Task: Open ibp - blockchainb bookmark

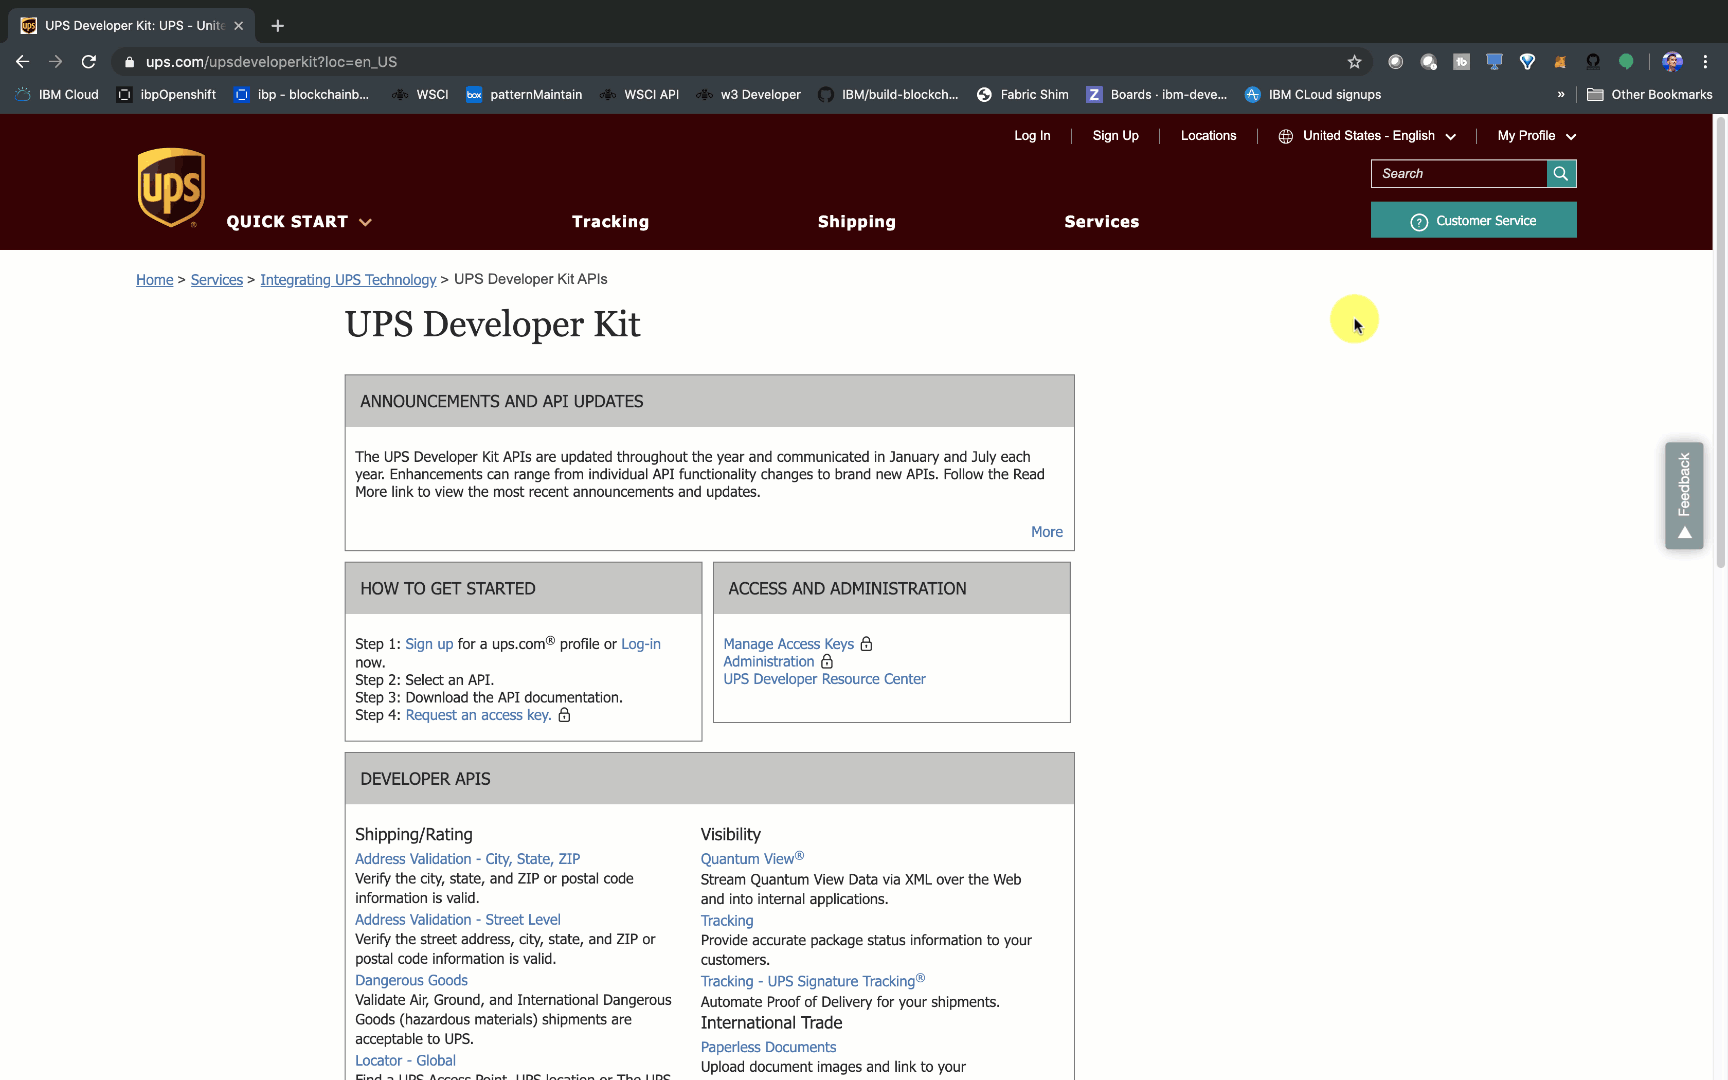Action: [x=301, y=95]
